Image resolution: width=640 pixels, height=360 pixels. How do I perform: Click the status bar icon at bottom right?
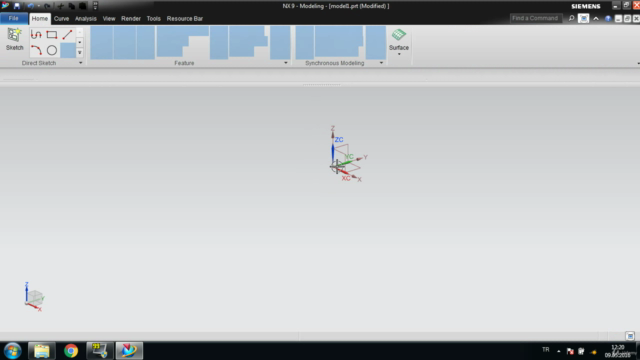630,336
